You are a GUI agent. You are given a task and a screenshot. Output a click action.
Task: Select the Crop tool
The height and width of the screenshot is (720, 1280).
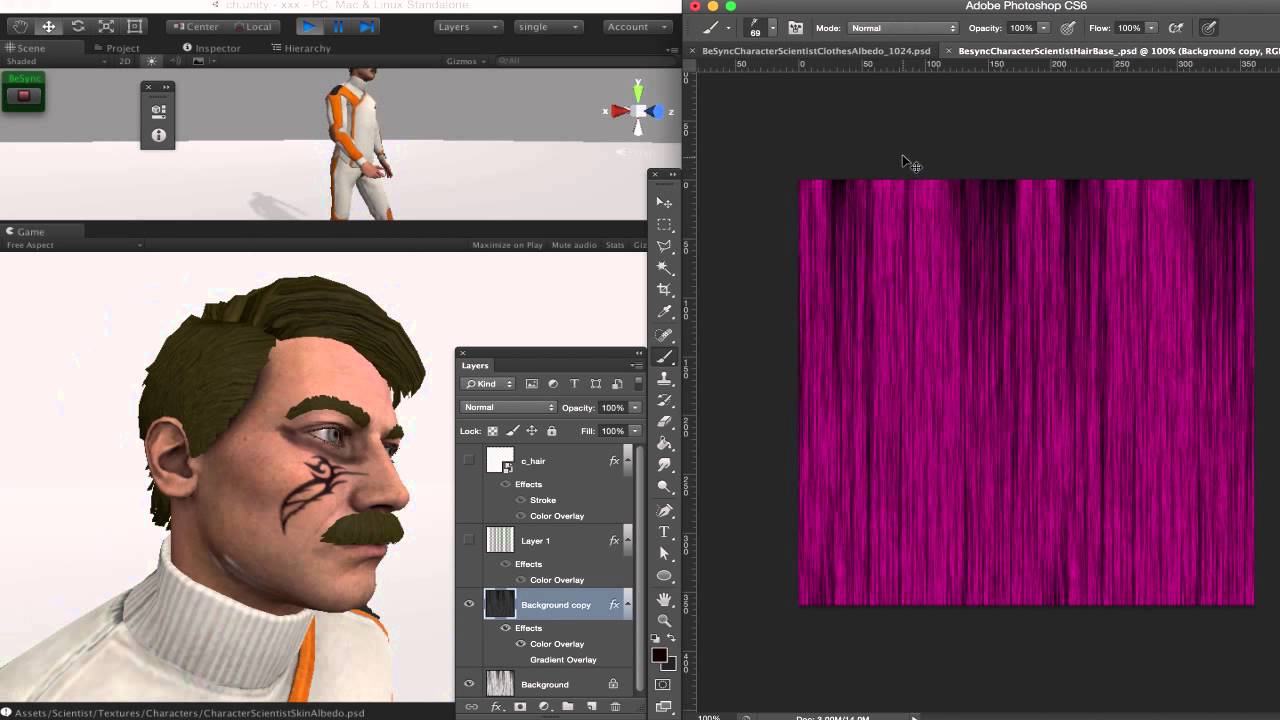click(664, 290)
